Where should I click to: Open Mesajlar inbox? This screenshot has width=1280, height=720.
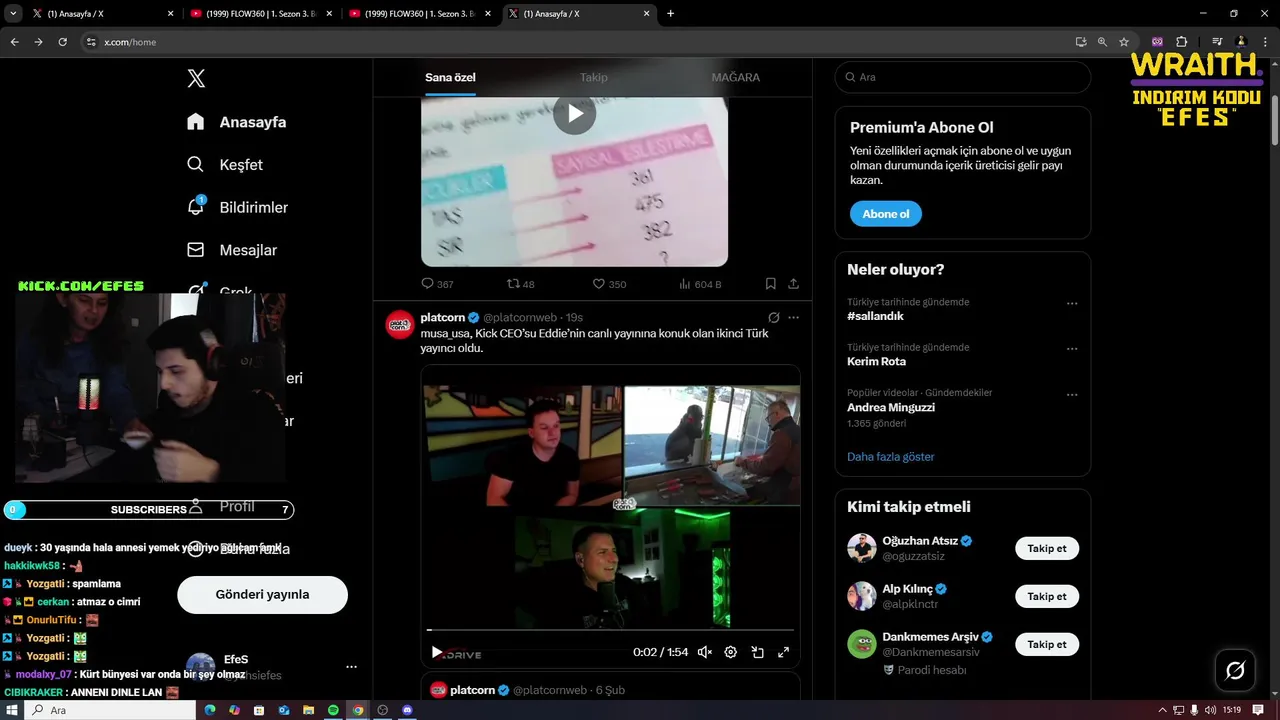pos(232,250)
